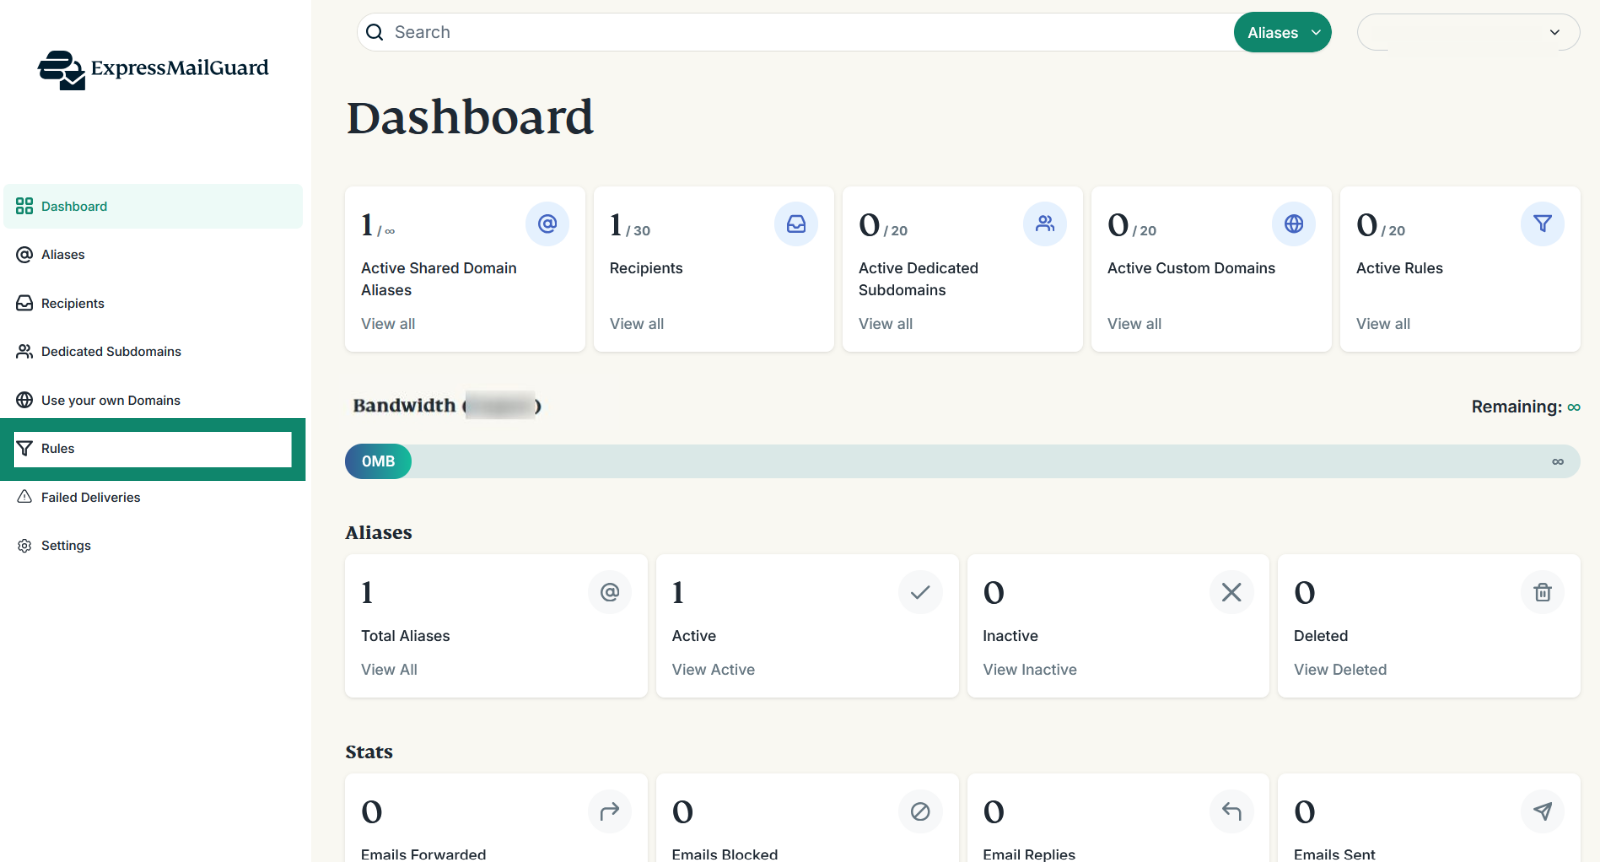
Task: Click the inbox icon on Recipients card
Action: click(x=796, y=224)
